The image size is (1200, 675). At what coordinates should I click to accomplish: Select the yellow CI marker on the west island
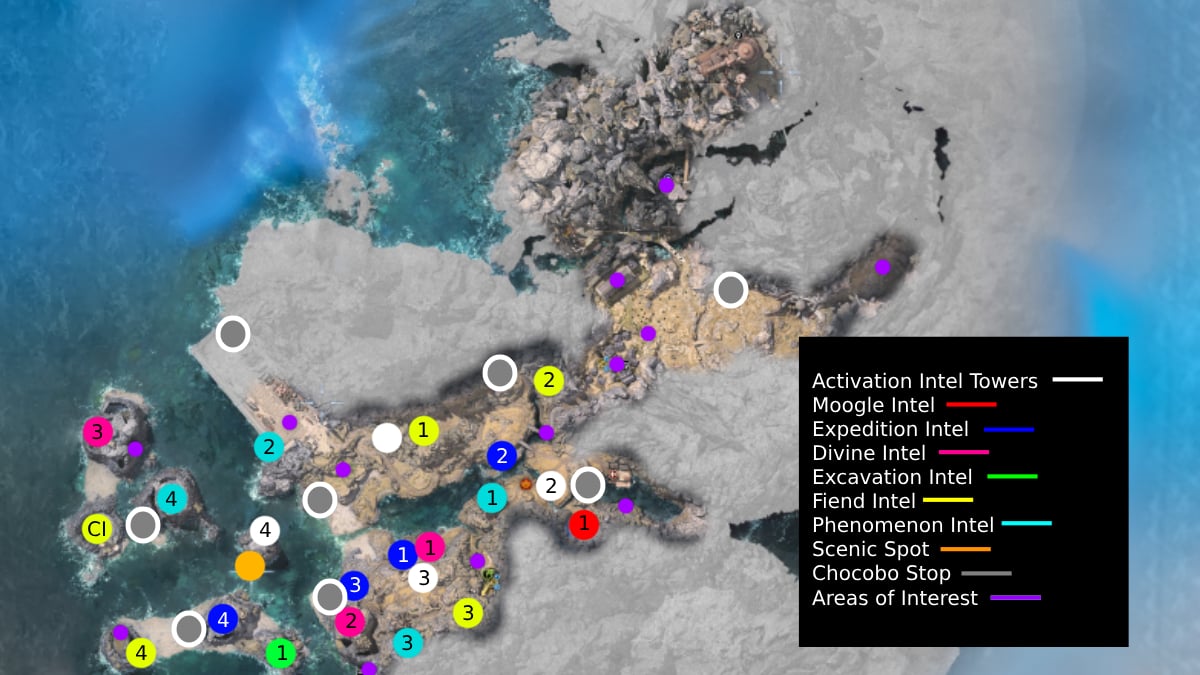(97, 529)
